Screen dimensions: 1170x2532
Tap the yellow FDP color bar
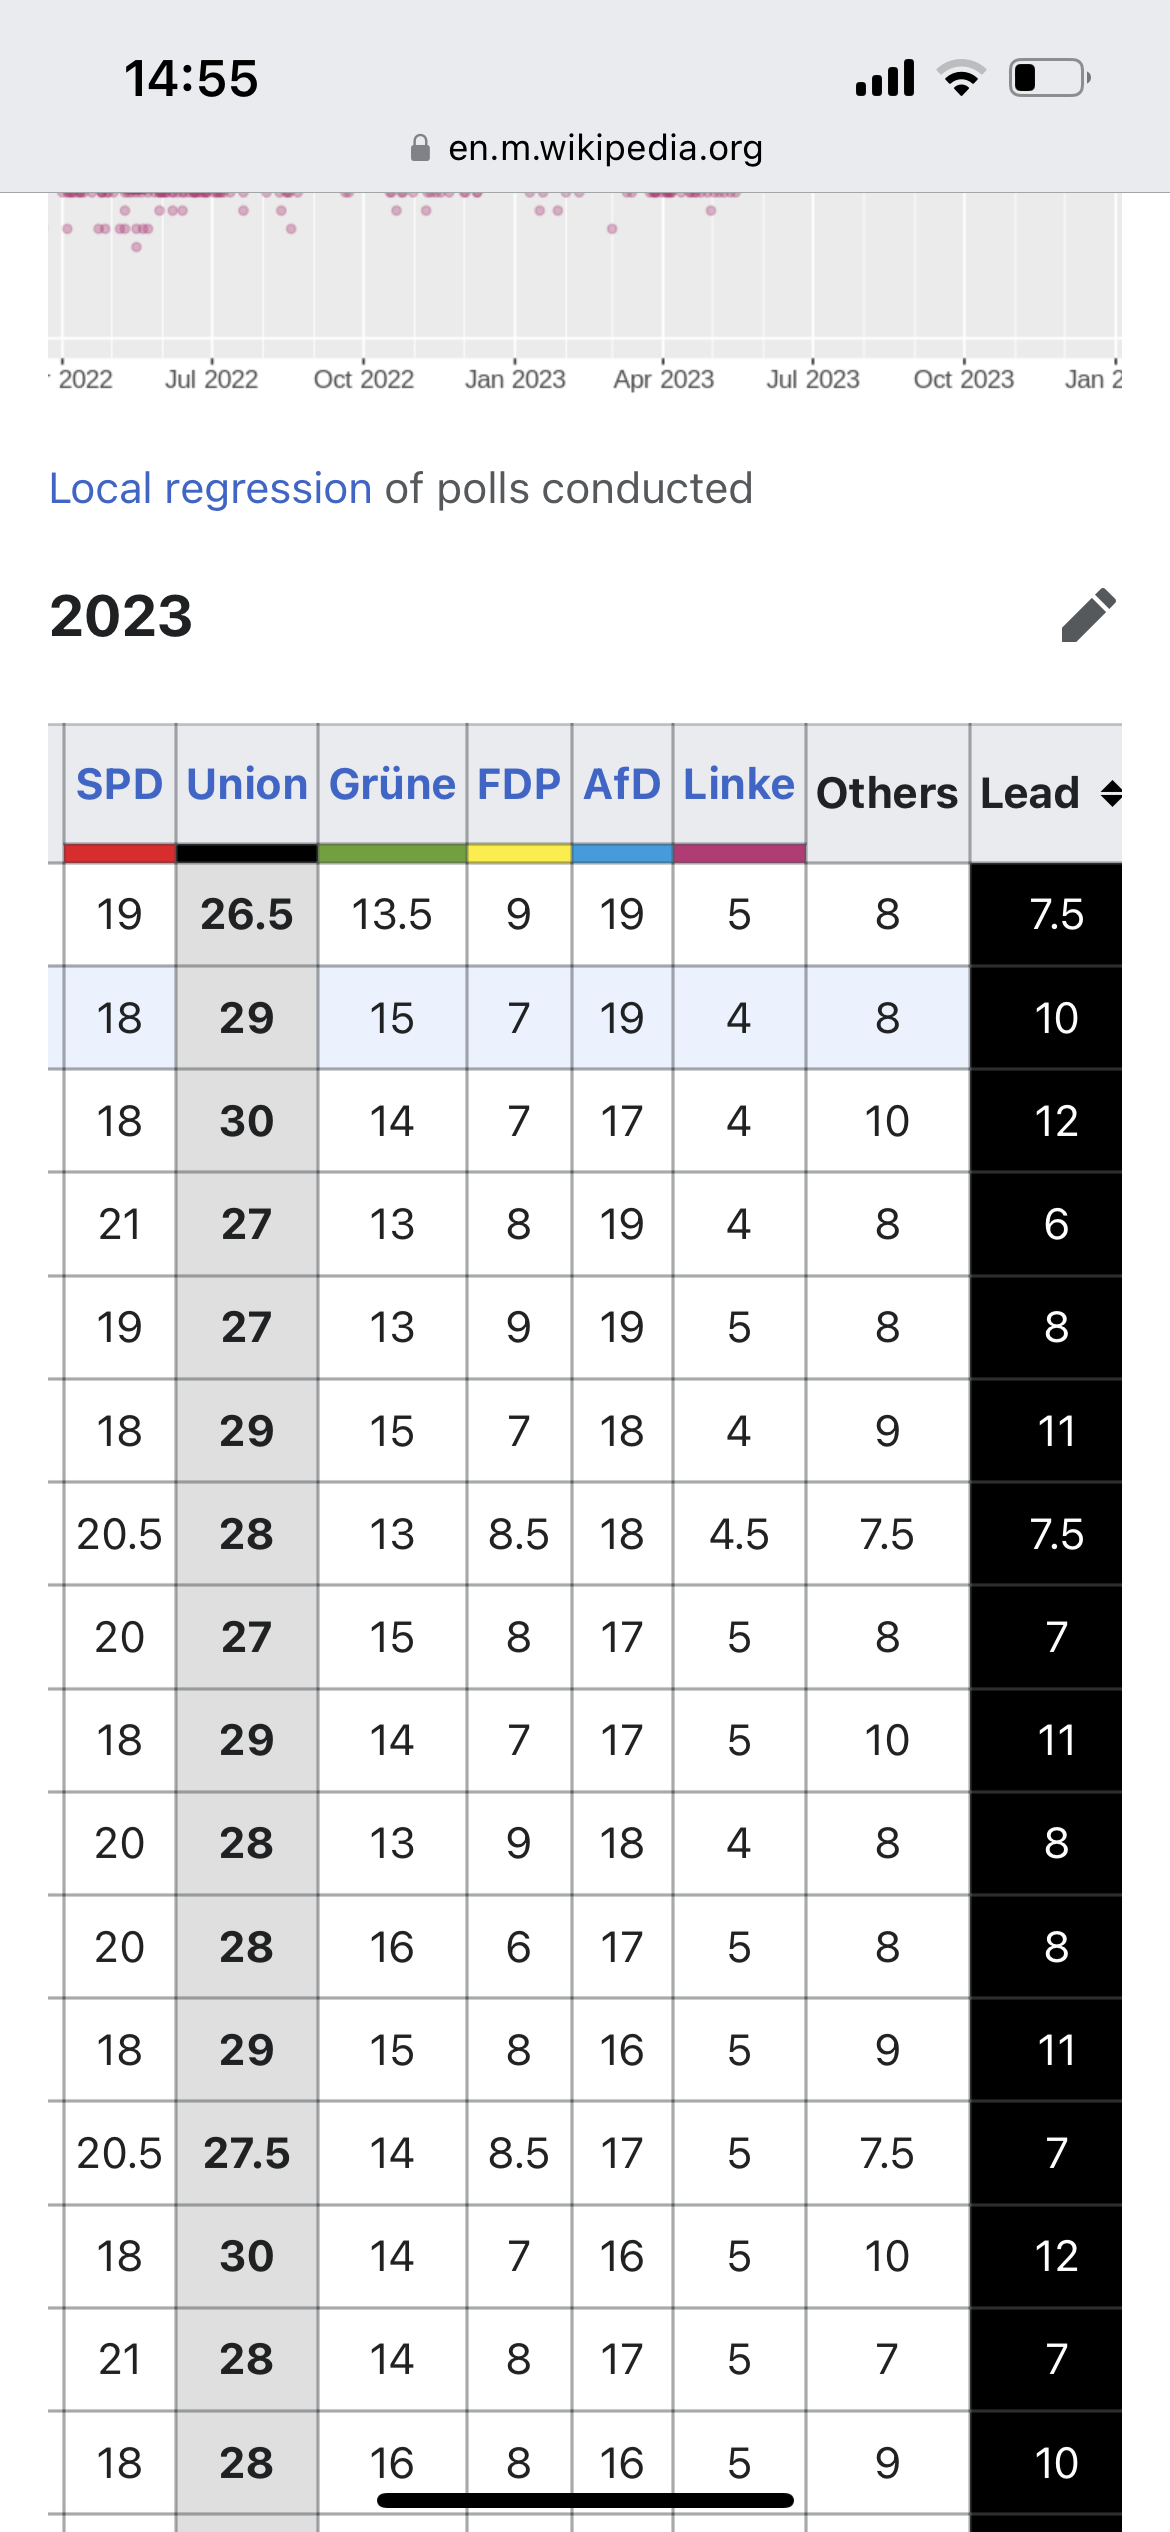tap(519, 853)
